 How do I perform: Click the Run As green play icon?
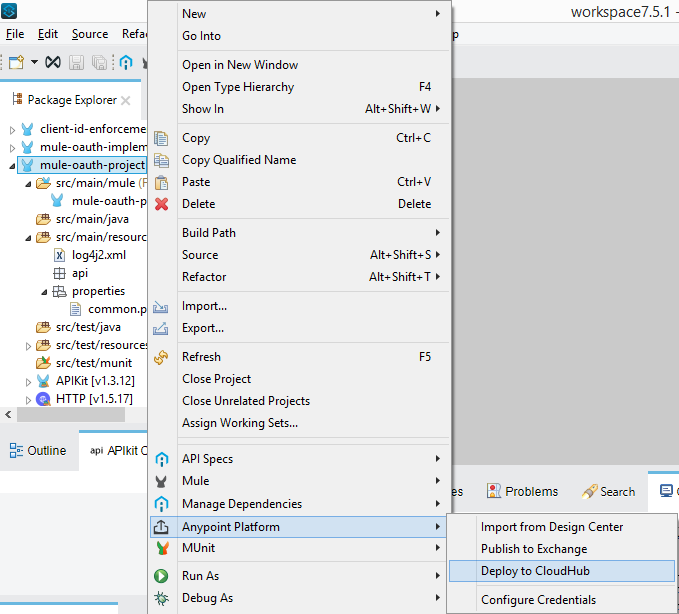161,576
